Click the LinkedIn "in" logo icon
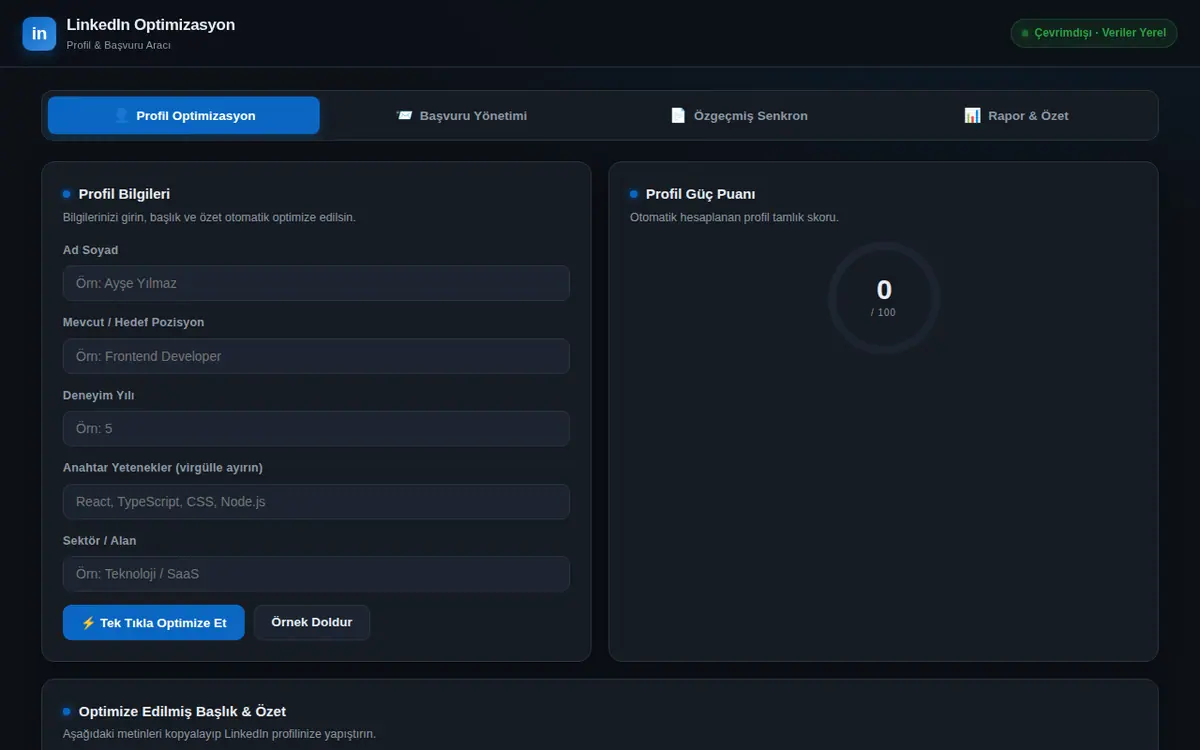Viewport: 1200px width, 750px height. coord(39,33)
